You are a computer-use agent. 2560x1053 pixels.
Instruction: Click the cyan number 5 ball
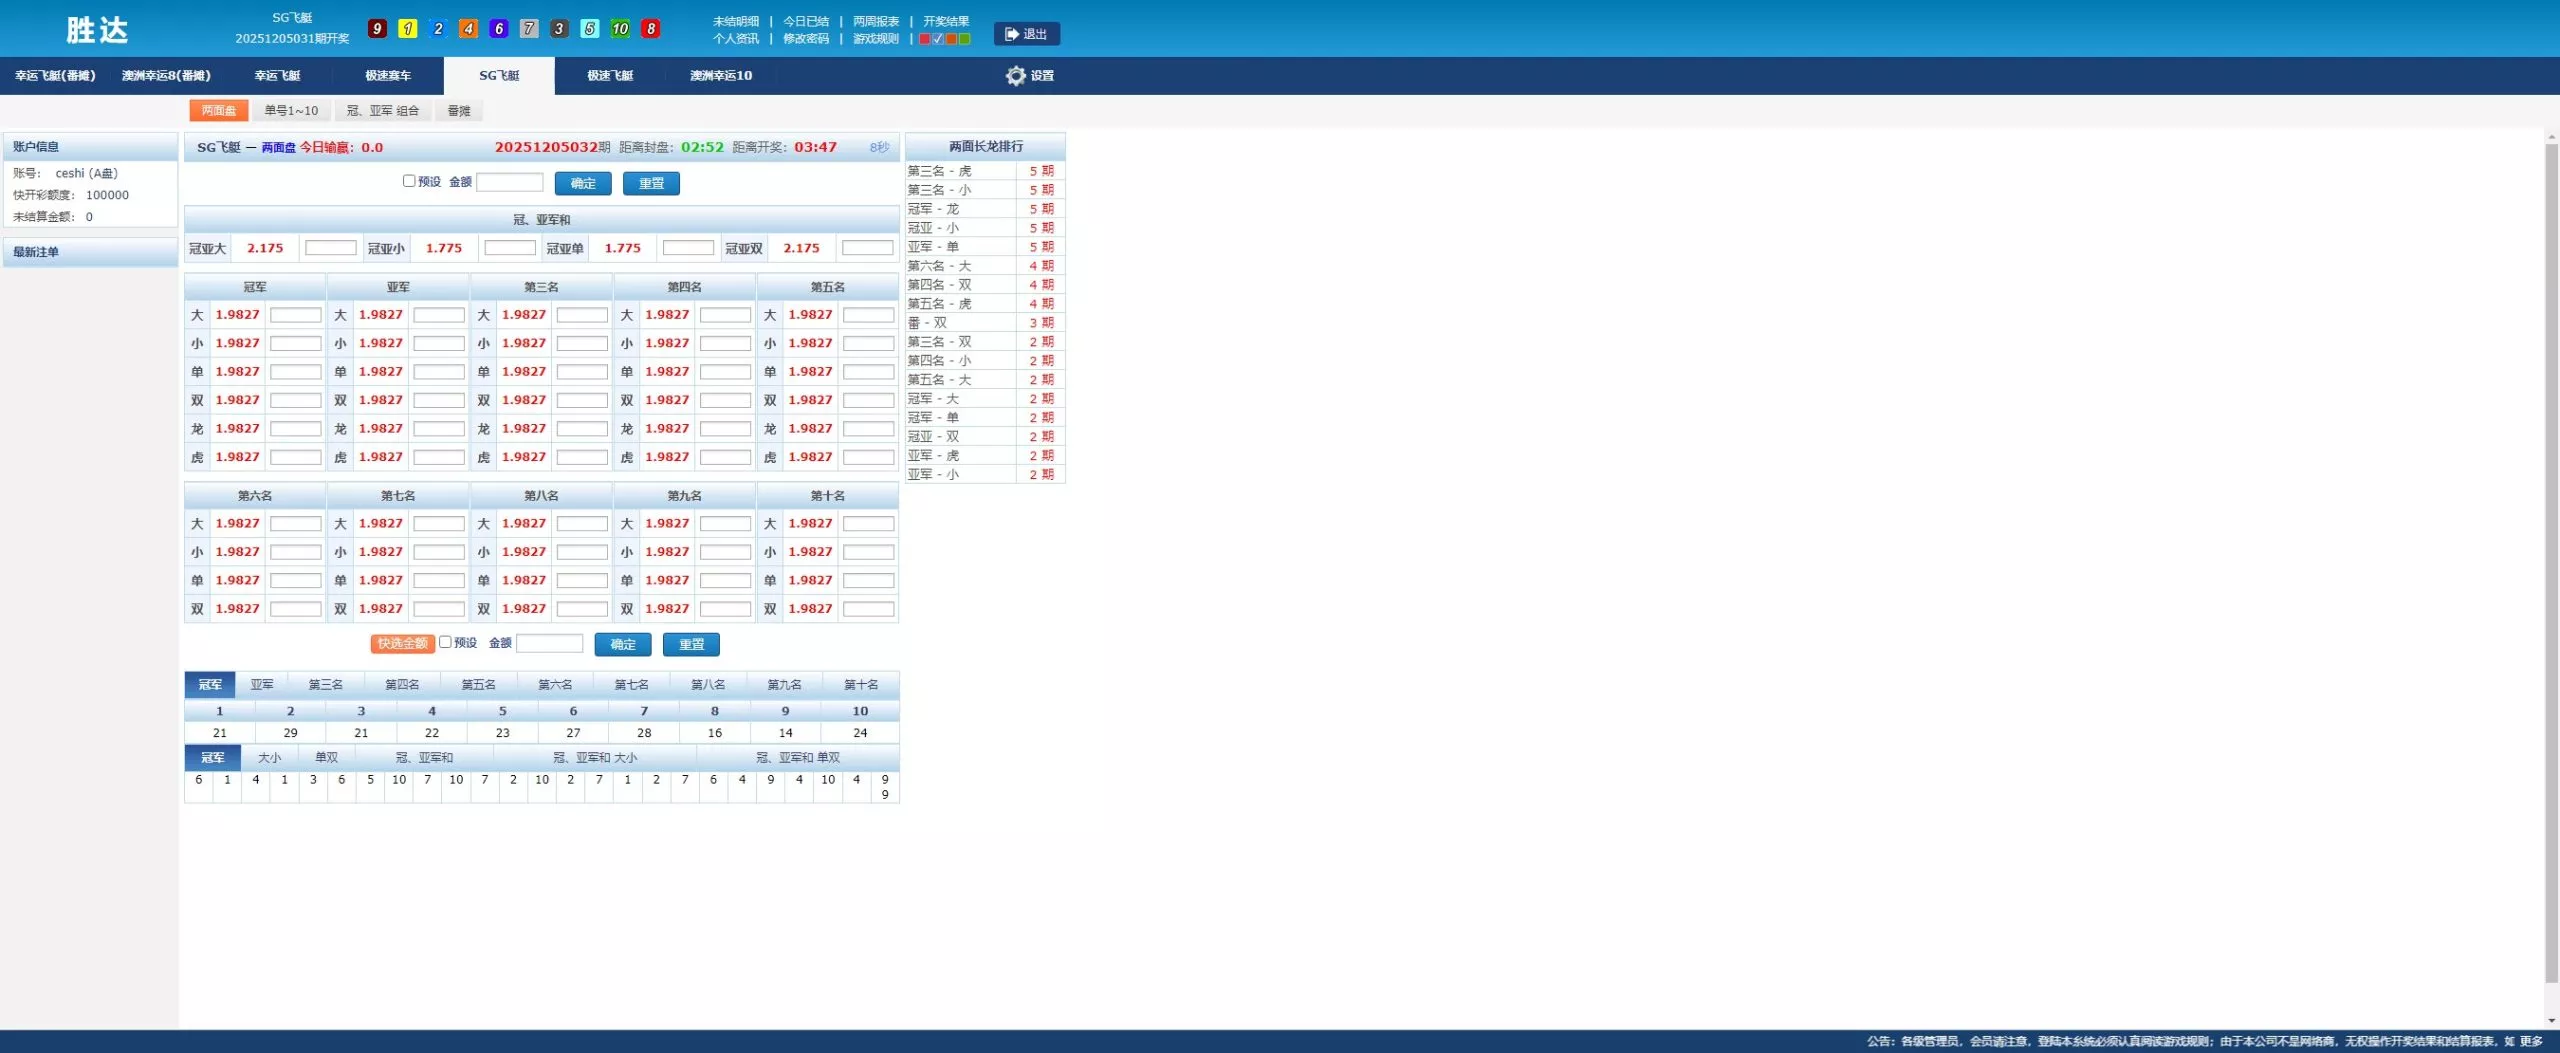pyautogui.click(x=590, y=29)
